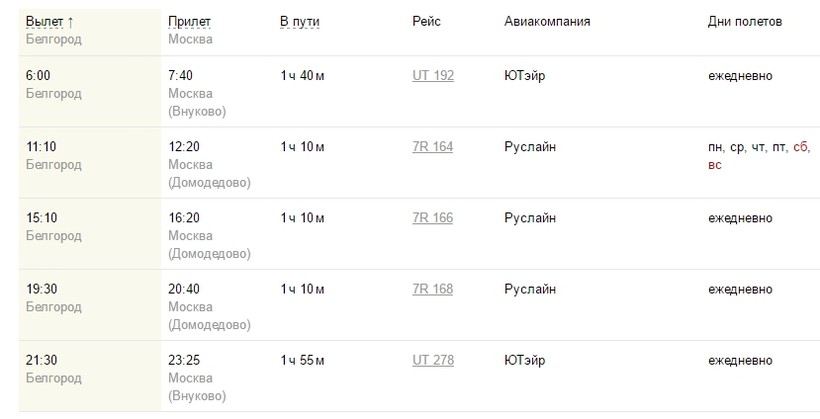This screenshot has height=419, width=820.
Task: Click the Рейс column header
Action: [x=426, y=22]
